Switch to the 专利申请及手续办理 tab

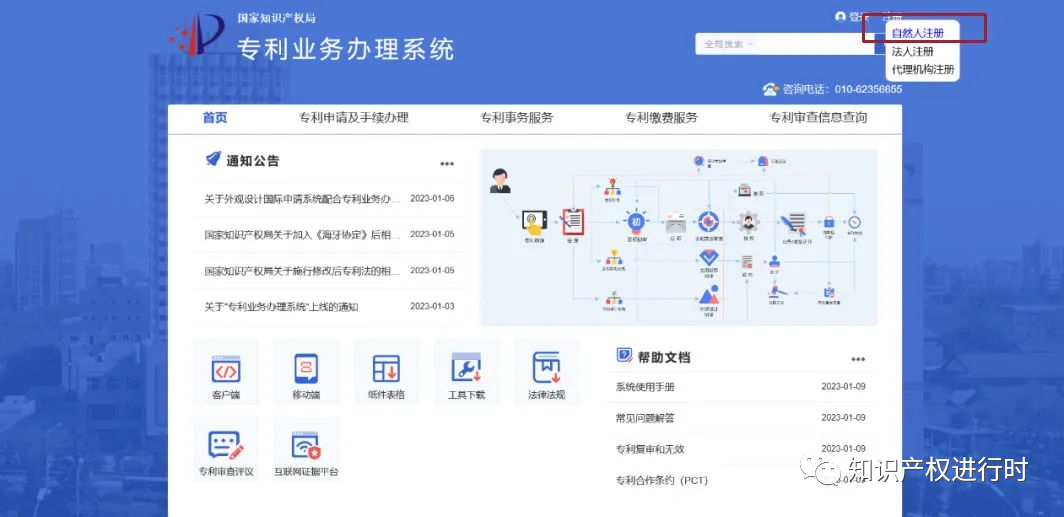[354, 118]
